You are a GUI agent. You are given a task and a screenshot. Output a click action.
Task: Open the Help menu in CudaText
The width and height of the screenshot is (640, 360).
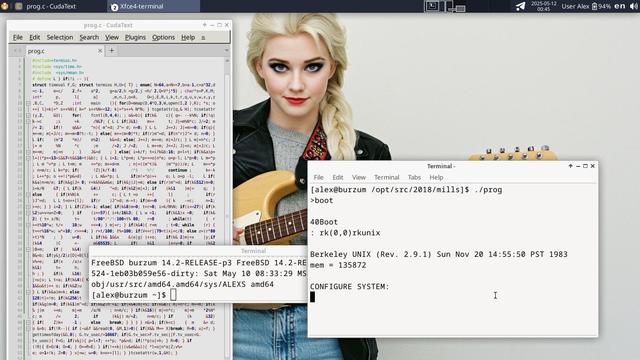click(188, 37)
